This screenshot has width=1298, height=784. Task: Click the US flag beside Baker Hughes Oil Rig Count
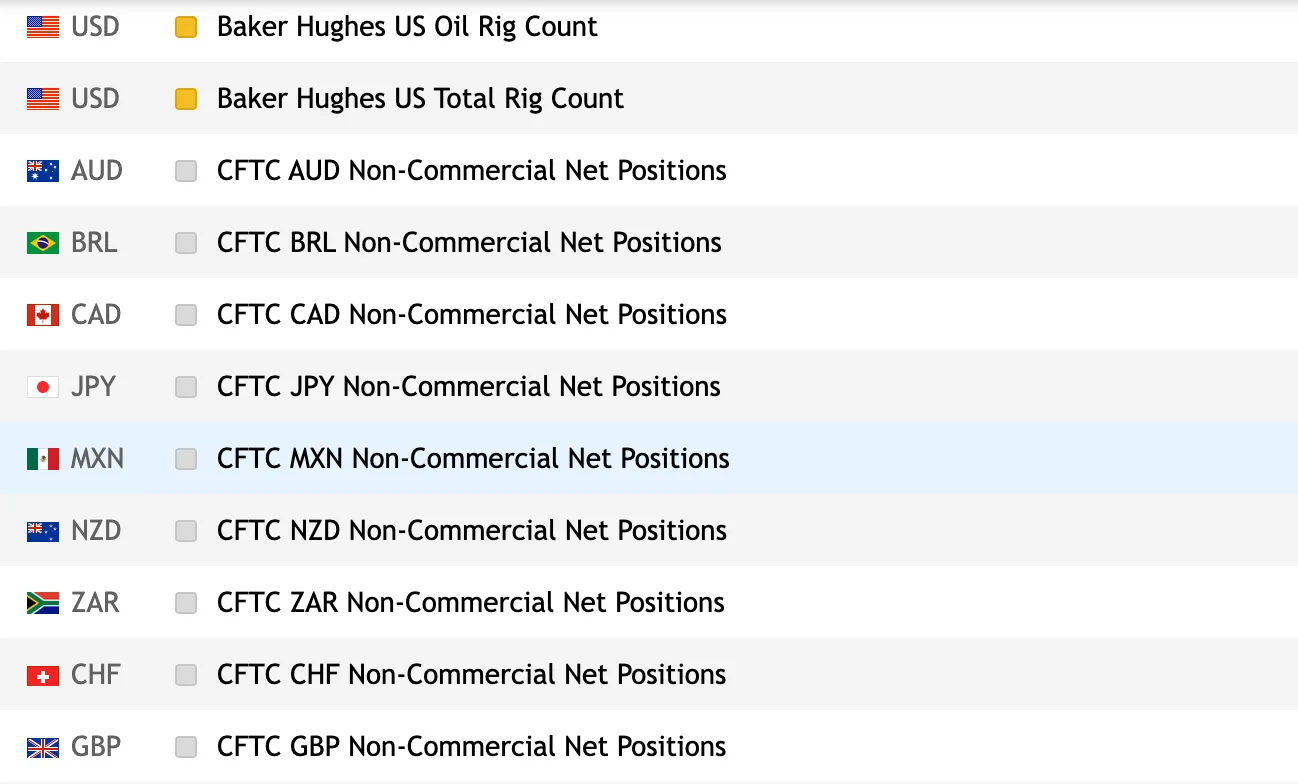point(43,27)
